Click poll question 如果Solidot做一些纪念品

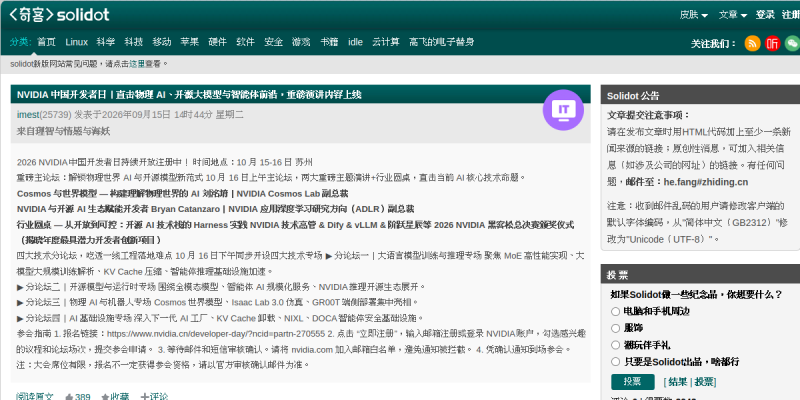[696, 294]
